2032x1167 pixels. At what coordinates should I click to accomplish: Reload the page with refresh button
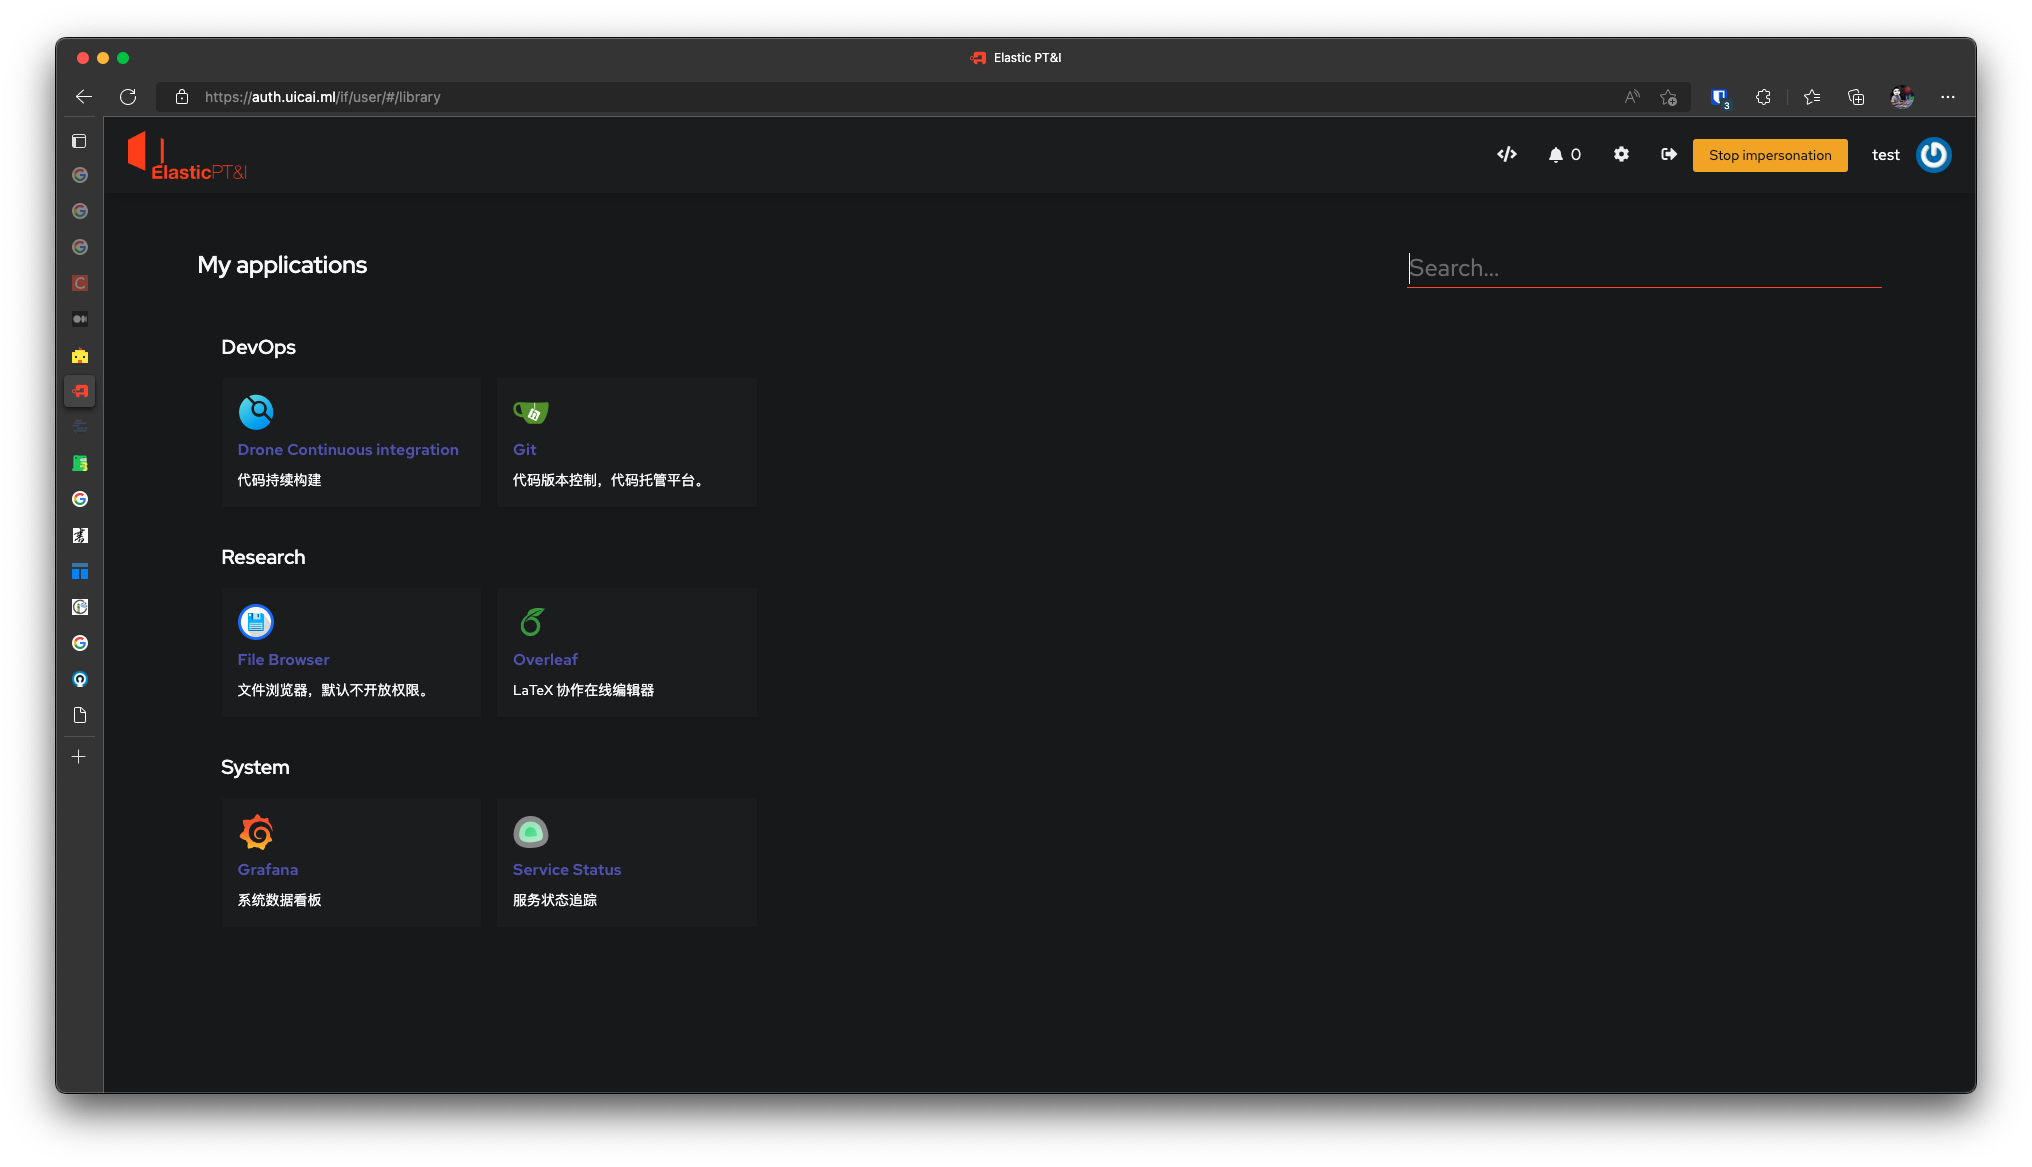[128, 97]
